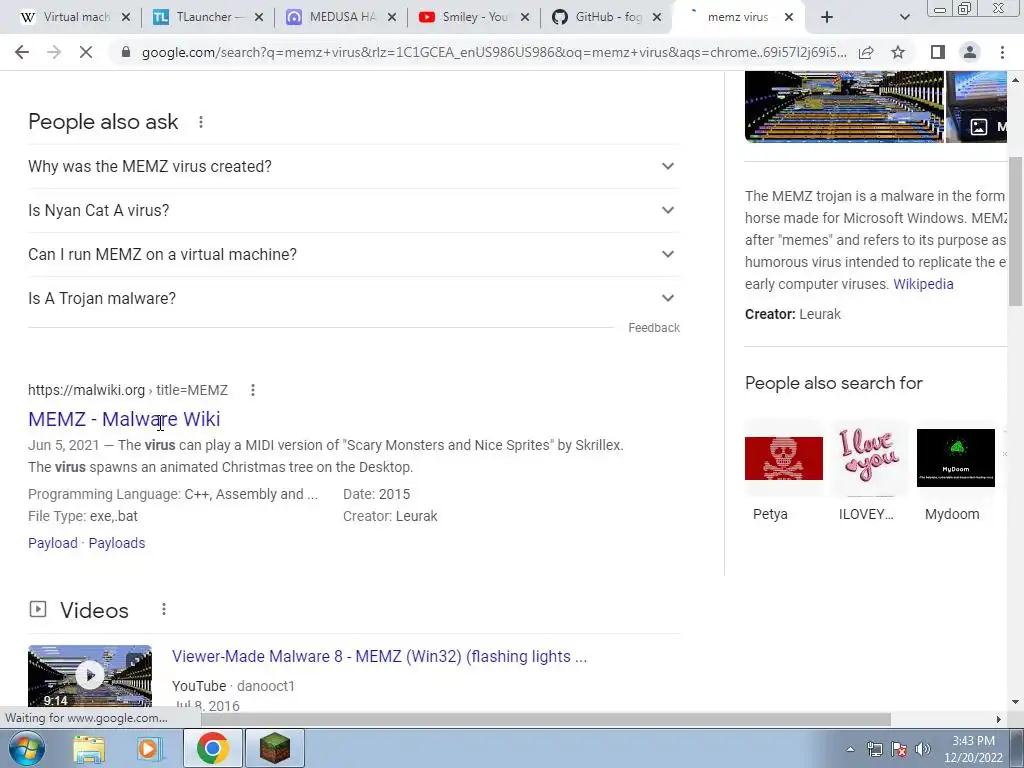Close the memz virus tab

(789, 17)
